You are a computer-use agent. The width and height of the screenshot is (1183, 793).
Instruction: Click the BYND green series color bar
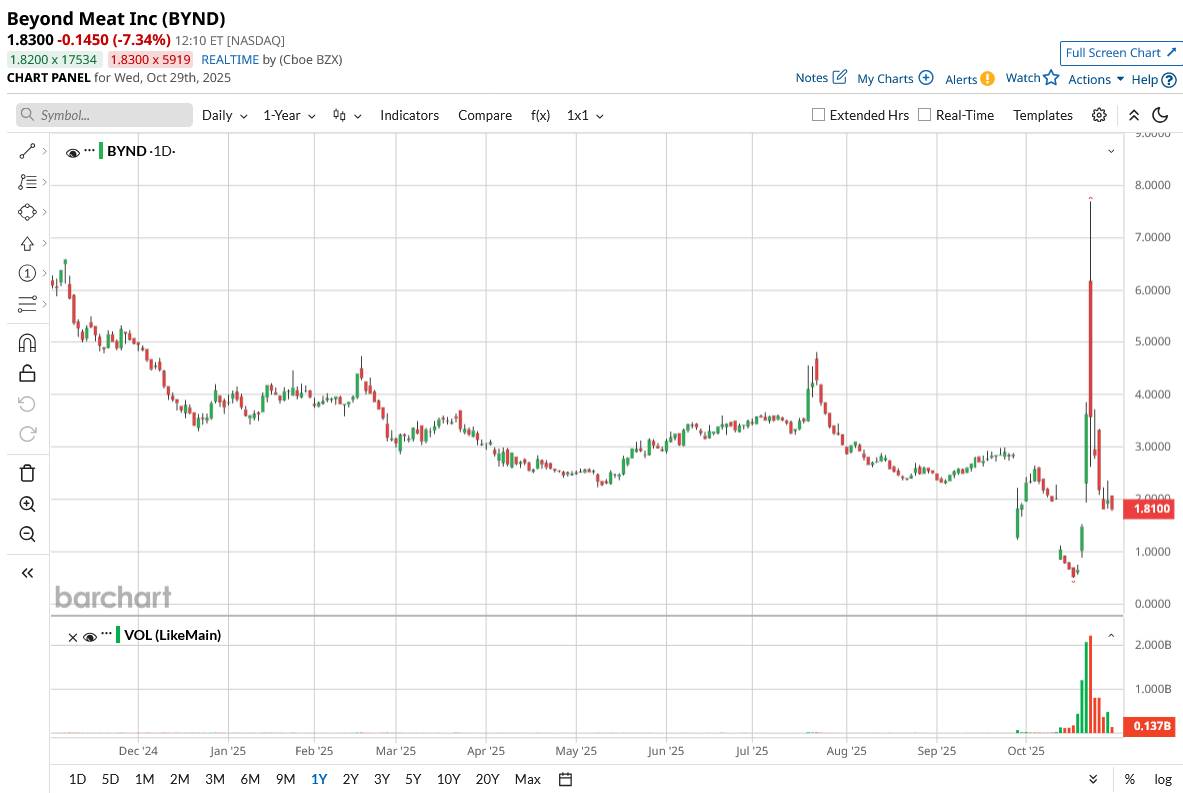101,150
